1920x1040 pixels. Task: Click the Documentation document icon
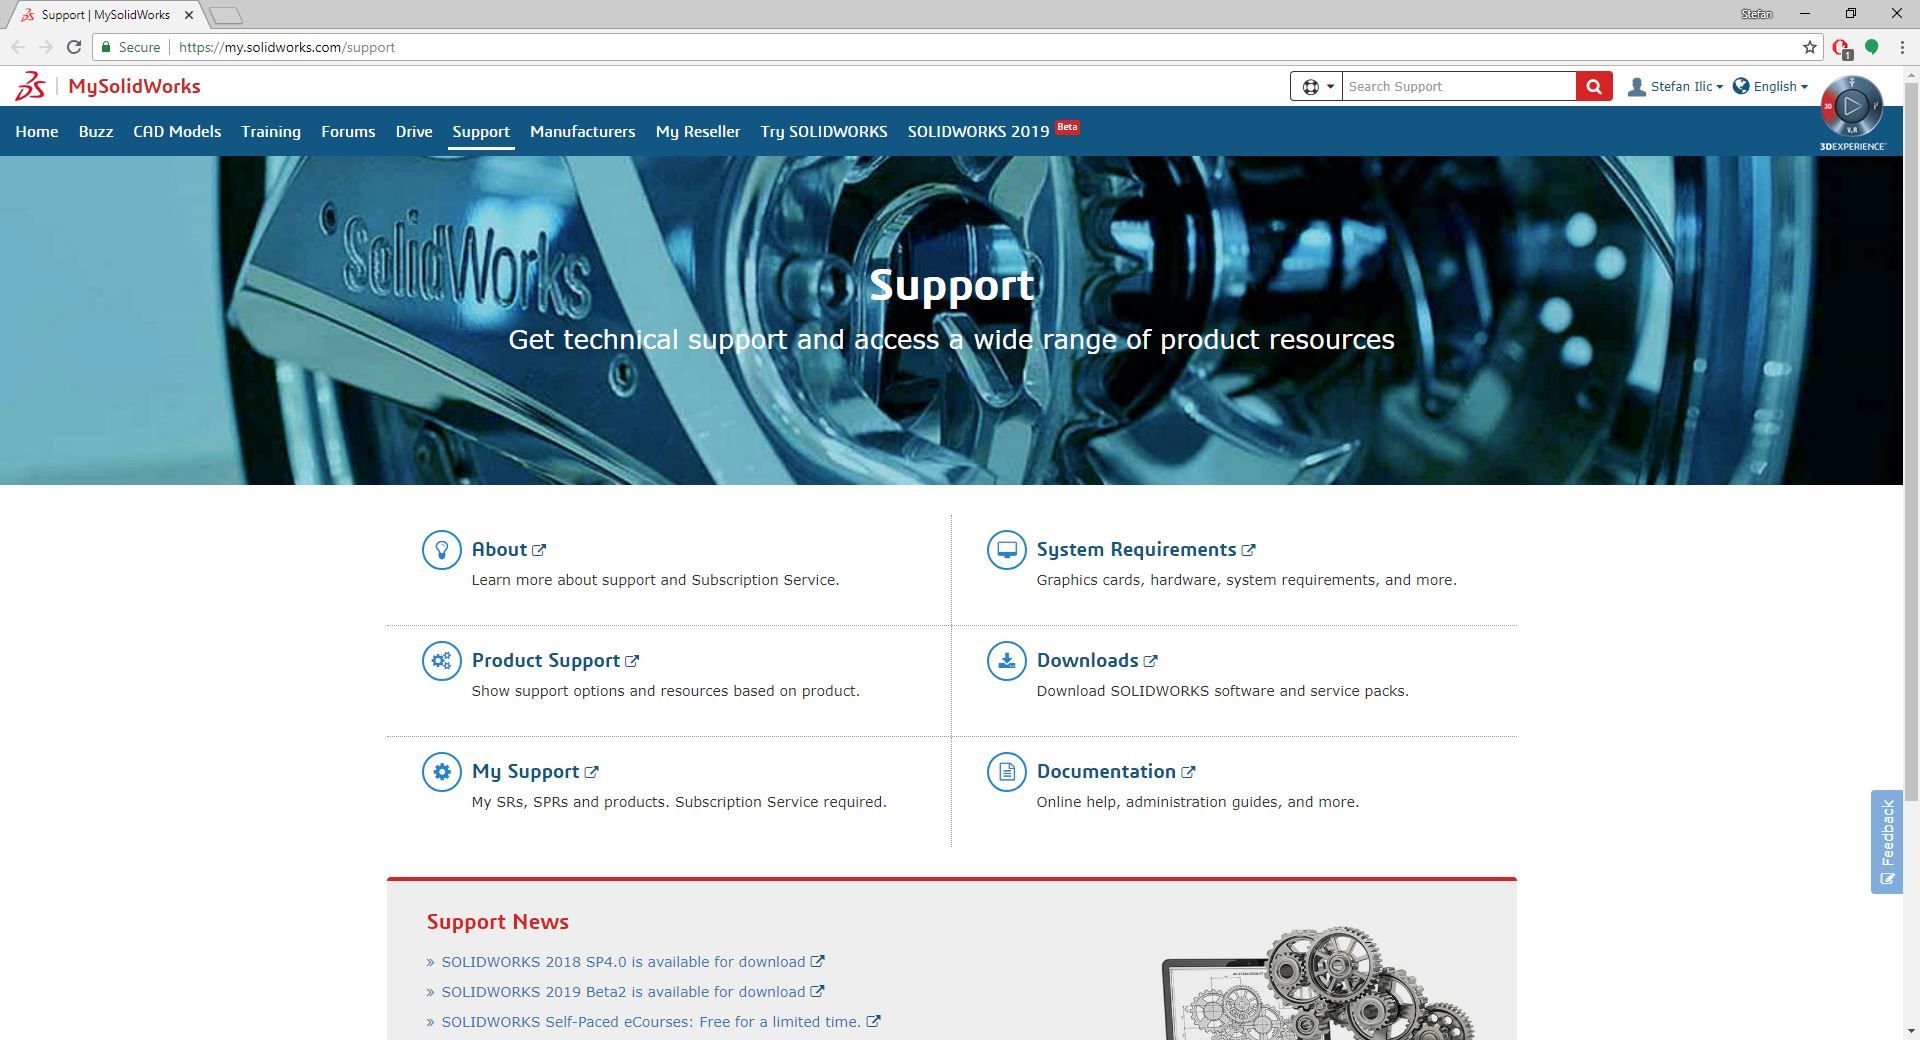1006,771
